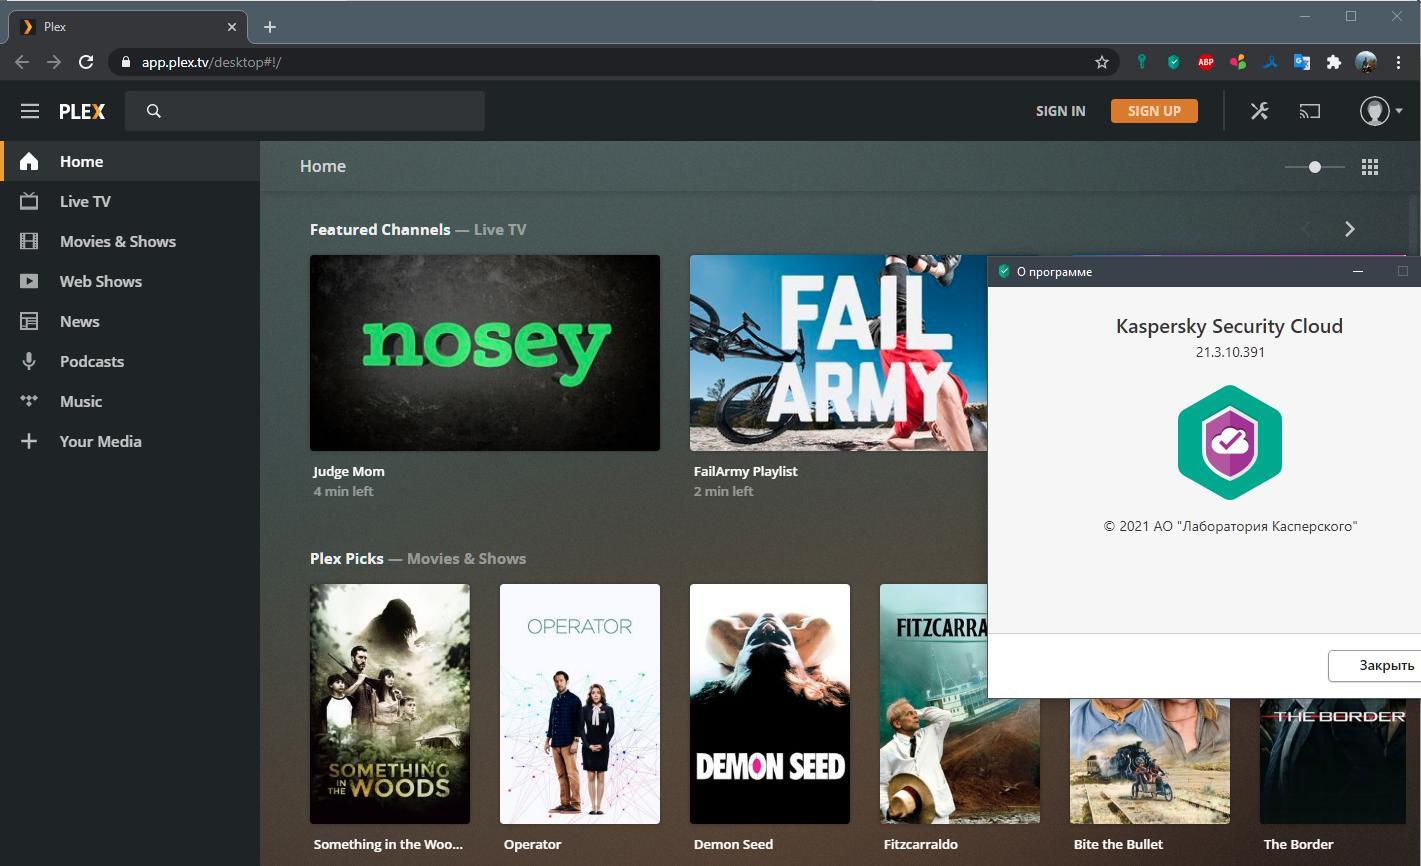
Task: Open Plex settings wrench icon
Action: pos(1259,111)
